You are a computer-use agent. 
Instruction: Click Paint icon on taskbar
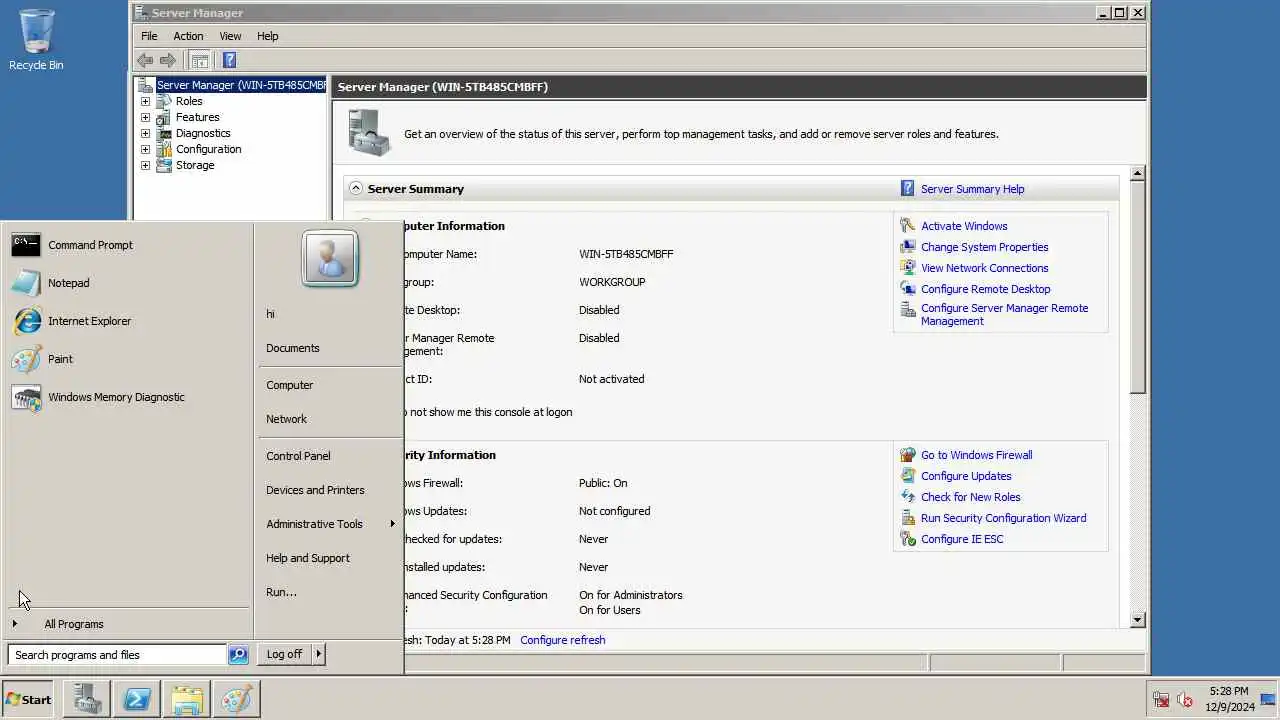point(237,699)
